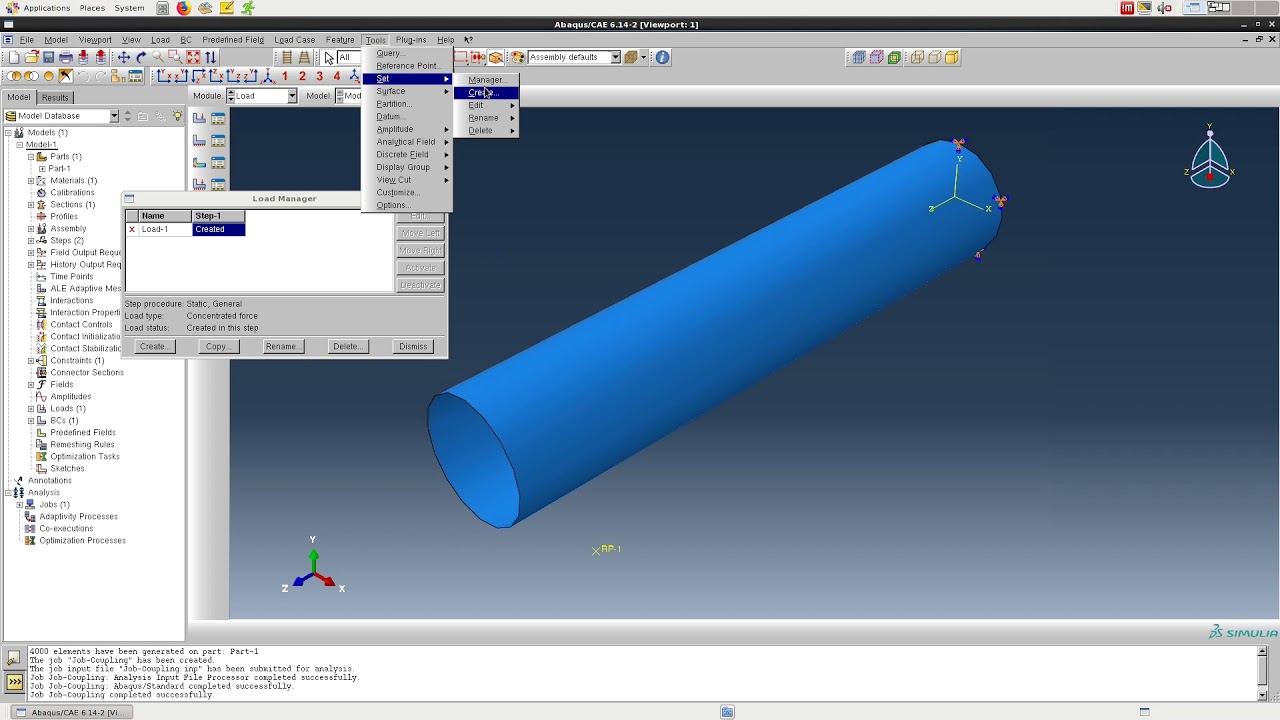The image size is (1280, 720).
Task: Expand the Steps (2) node
Action: click(x=31, y=240)
